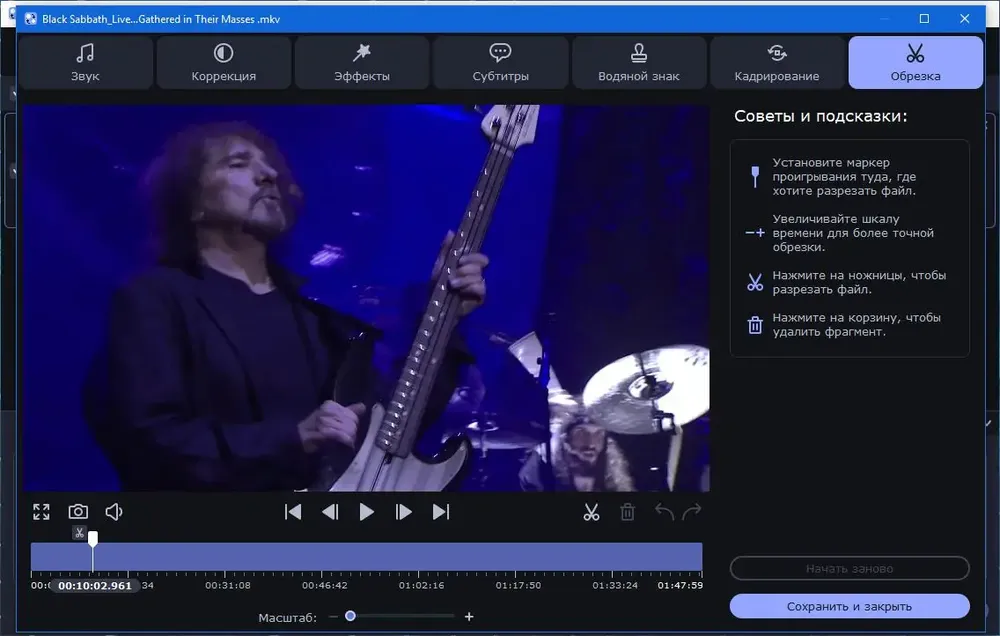
Task: Delete the fragment with the trash icon
Action: (x=628, y=512)
